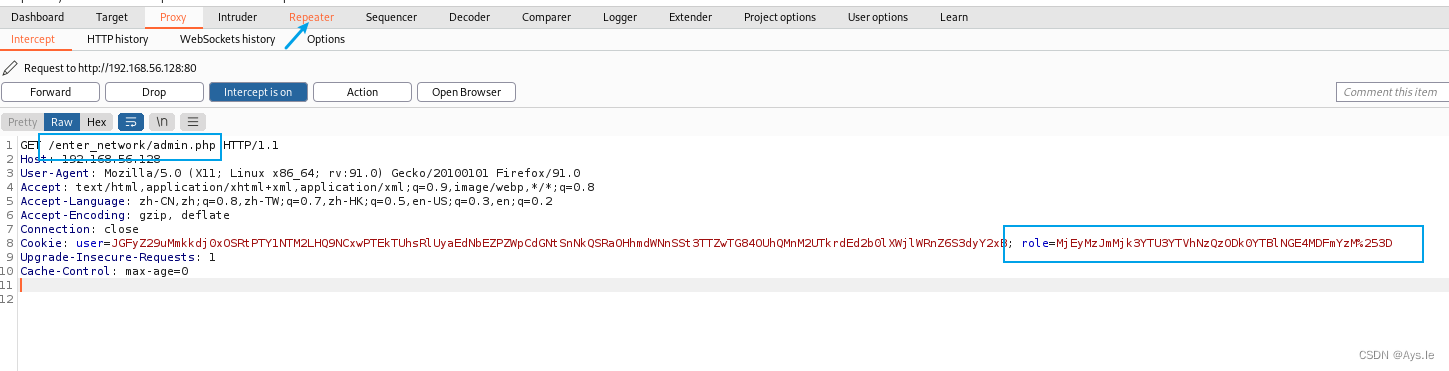The height and width of the screenshot is (371, 1449).
Task: Open the WebSockets history subtab
Action: click(227, 39)
